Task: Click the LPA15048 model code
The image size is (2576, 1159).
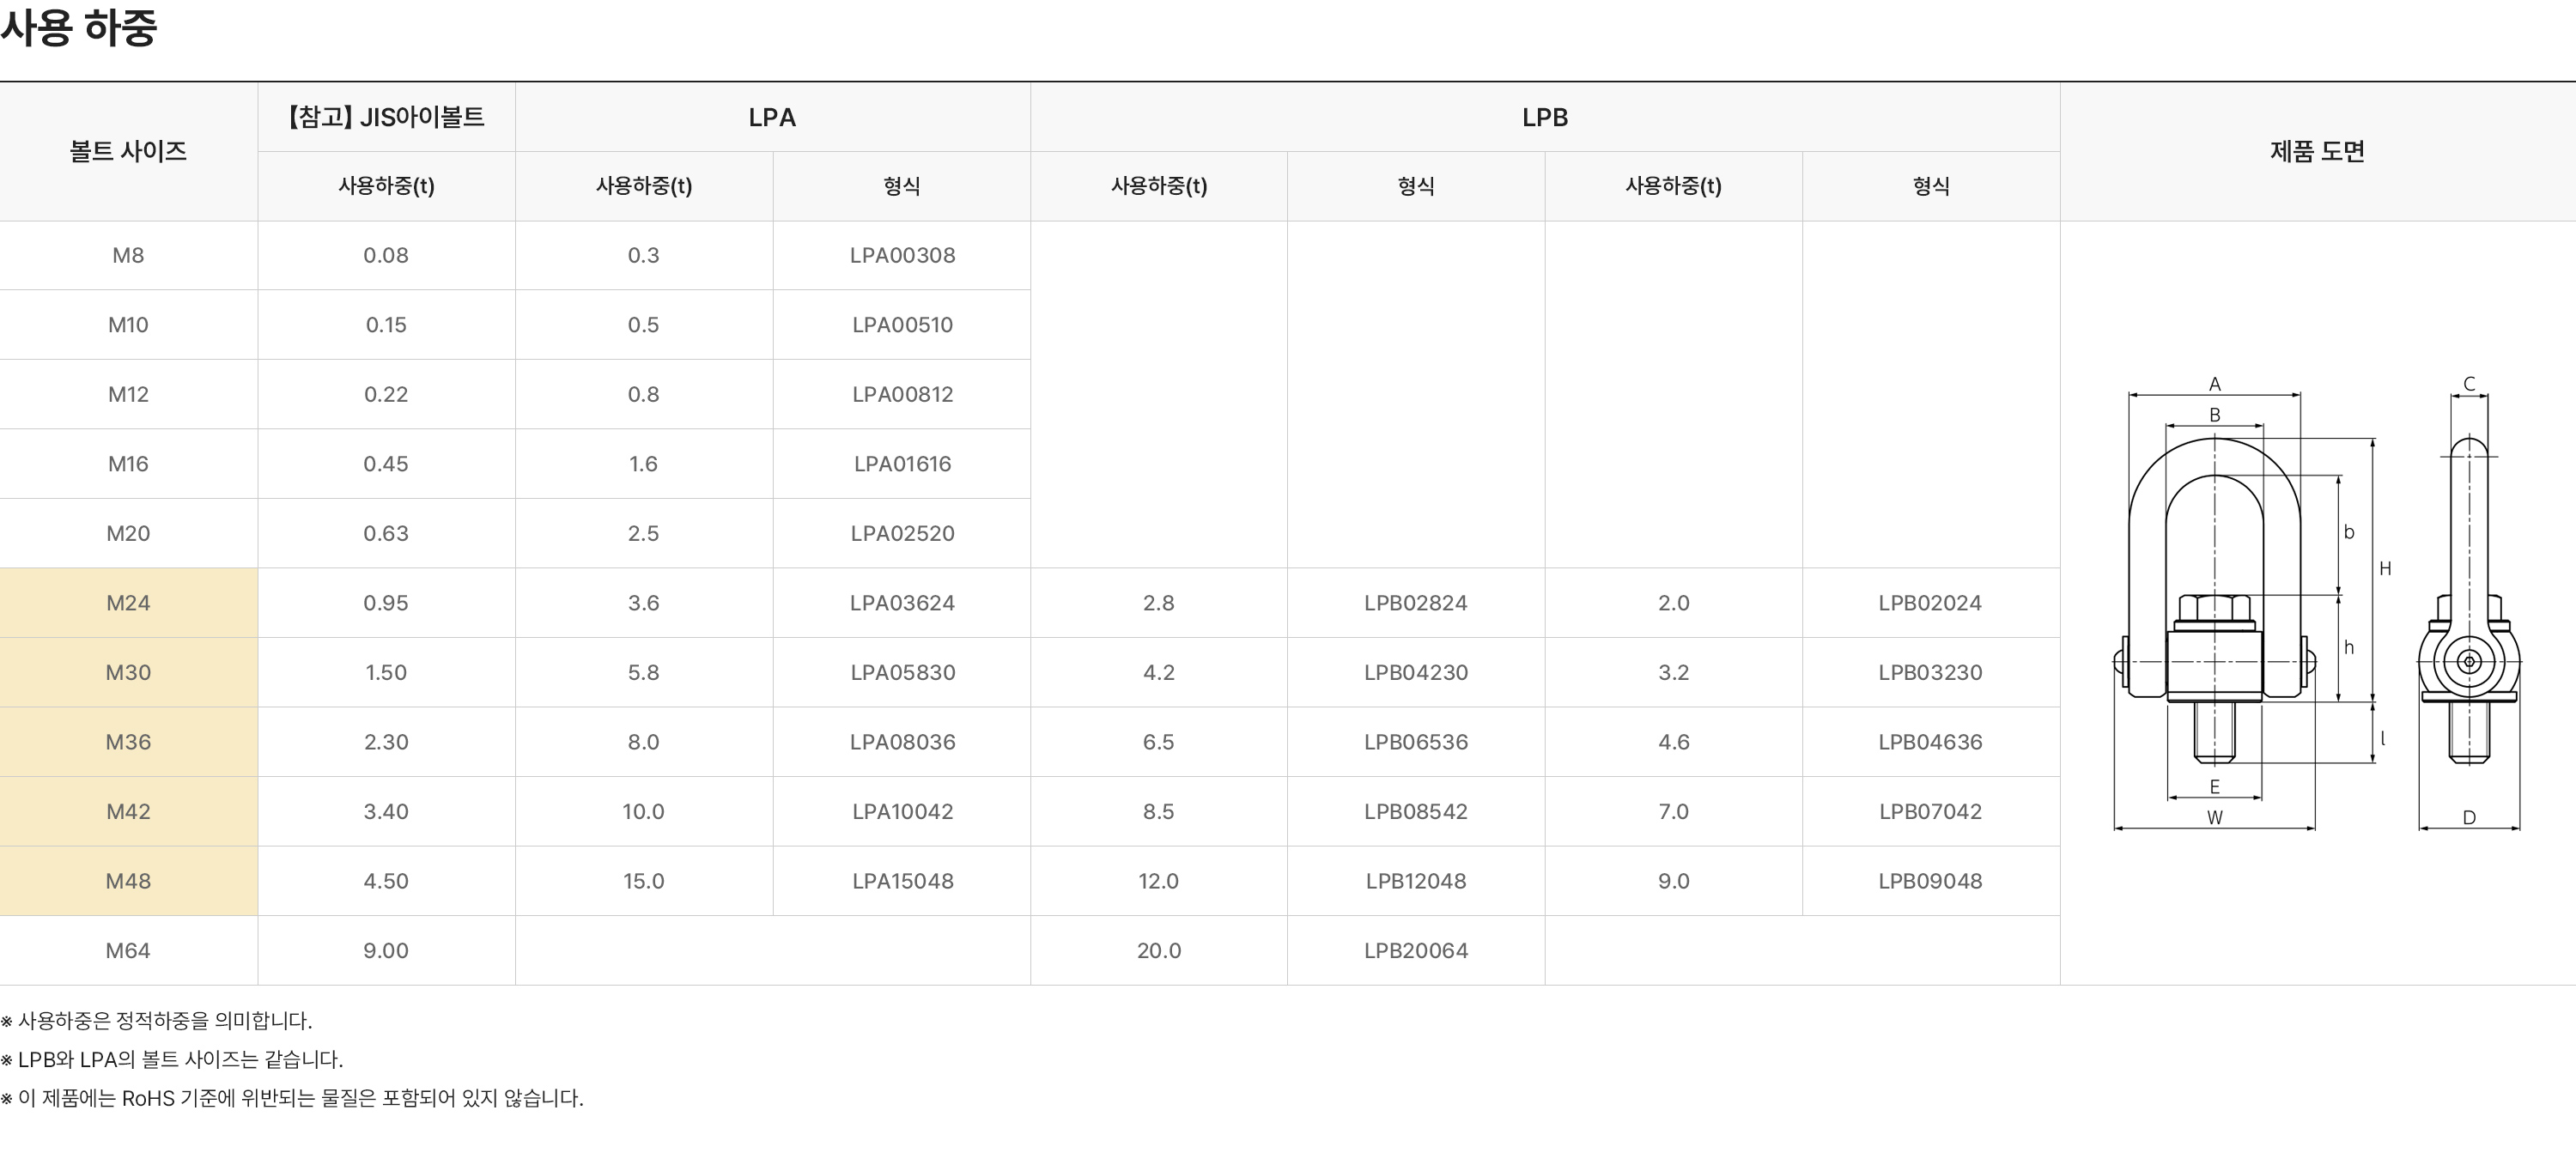Action: click(902, 881)
